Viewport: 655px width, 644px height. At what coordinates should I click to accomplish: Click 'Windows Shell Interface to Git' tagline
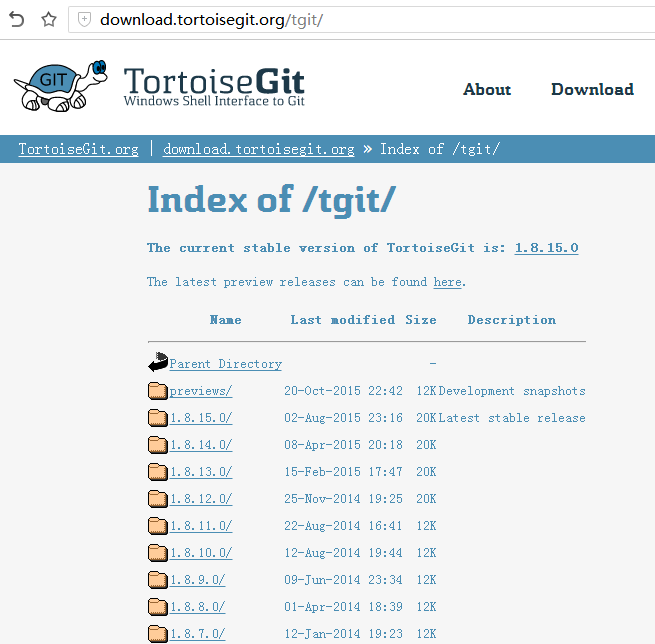click(214, 101)
